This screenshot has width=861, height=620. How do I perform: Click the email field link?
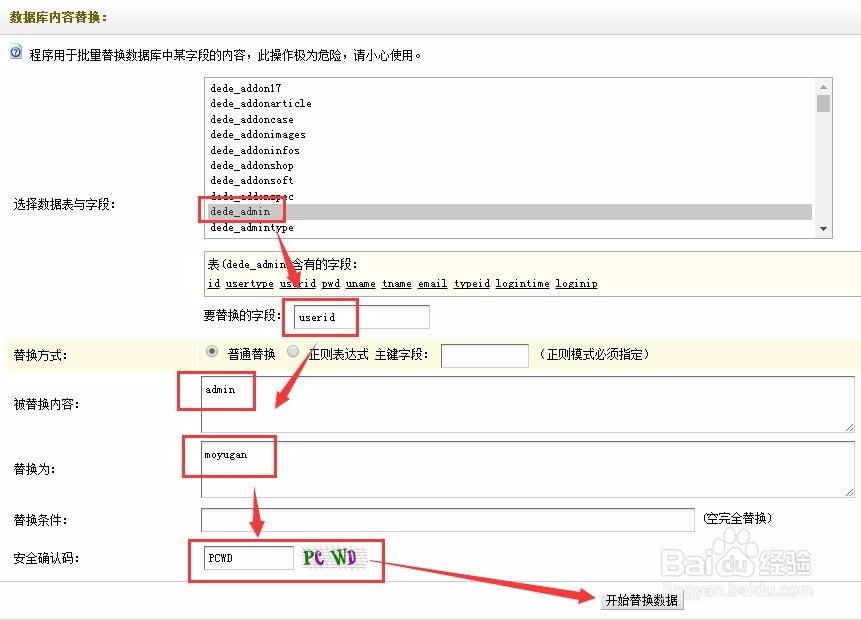[431, 283]
